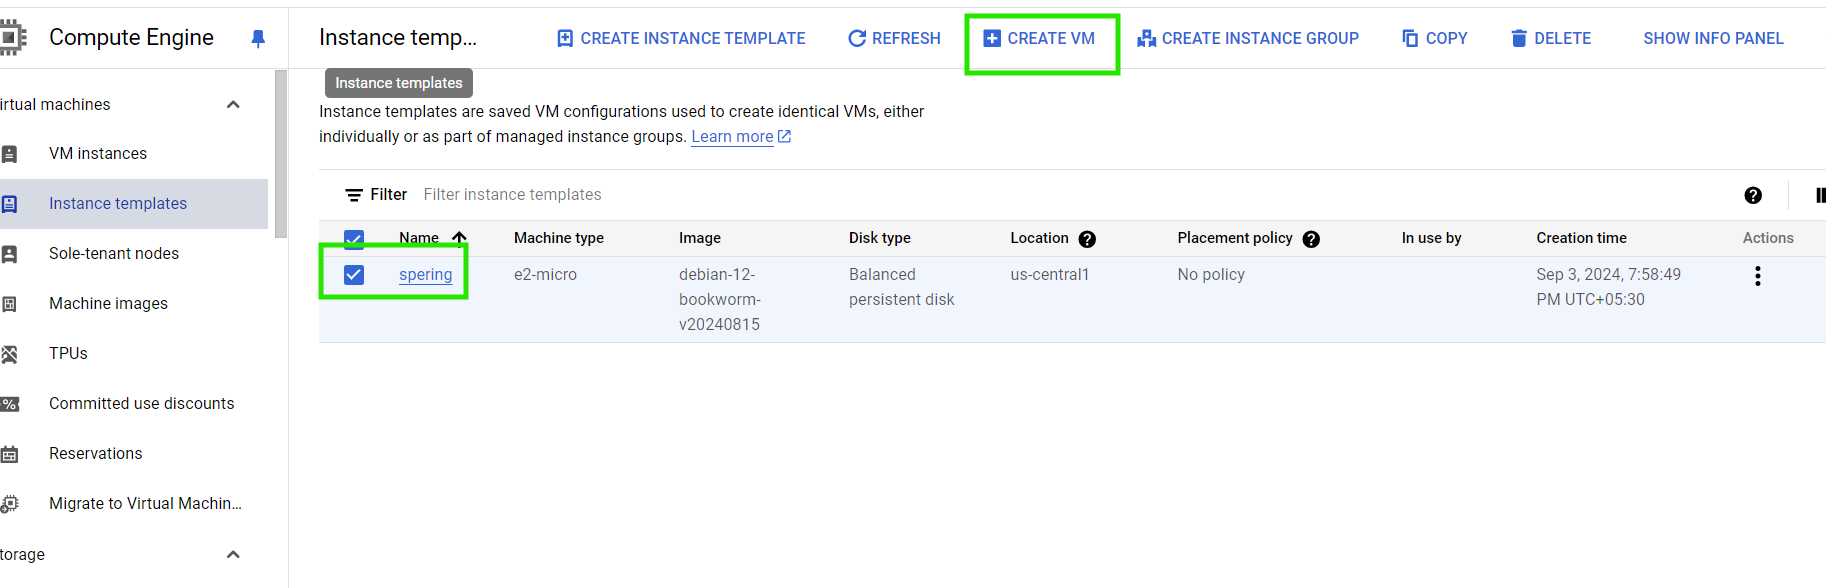Open help icon next to Location column
This screenshot has height=588, width=1826.
click(1087, 239)
